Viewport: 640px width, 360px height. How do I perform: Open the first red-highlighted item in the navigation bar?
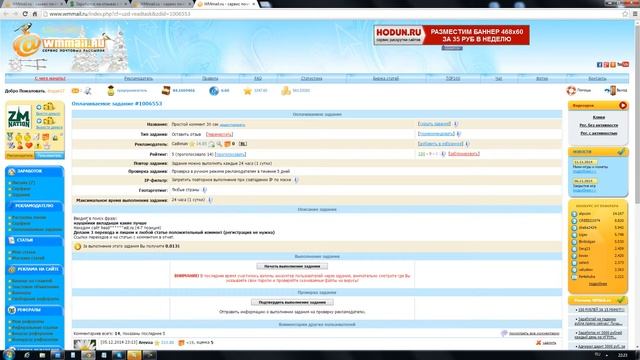(50, 78)
